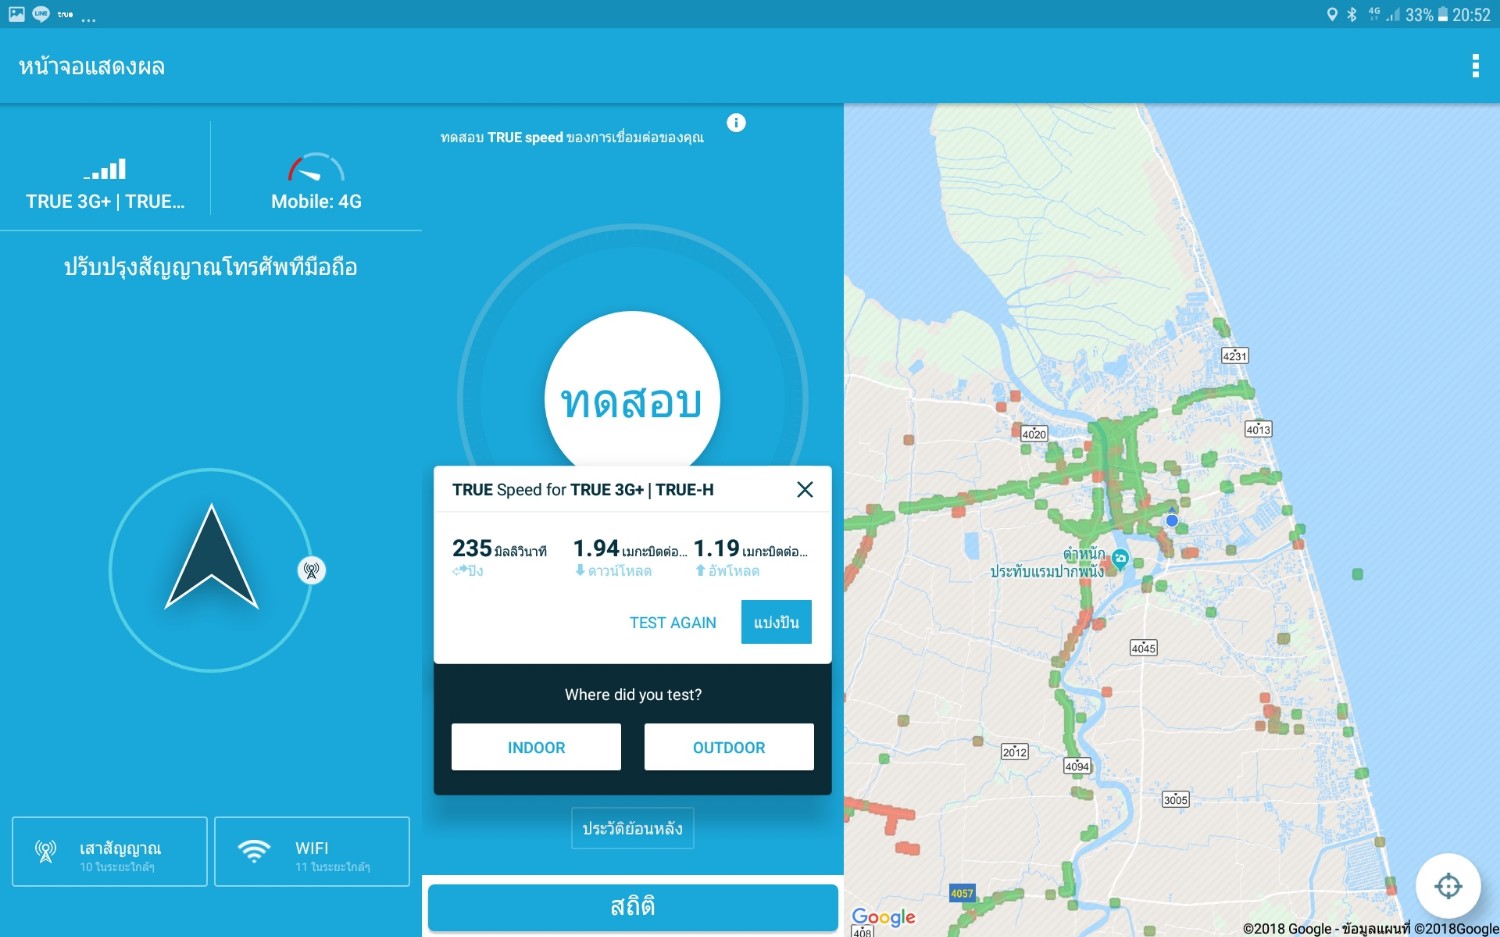This screenshot has height=937, width=1500.
Task: Tap the blue current-location dot on map
Action: (x=1172, y=520)
